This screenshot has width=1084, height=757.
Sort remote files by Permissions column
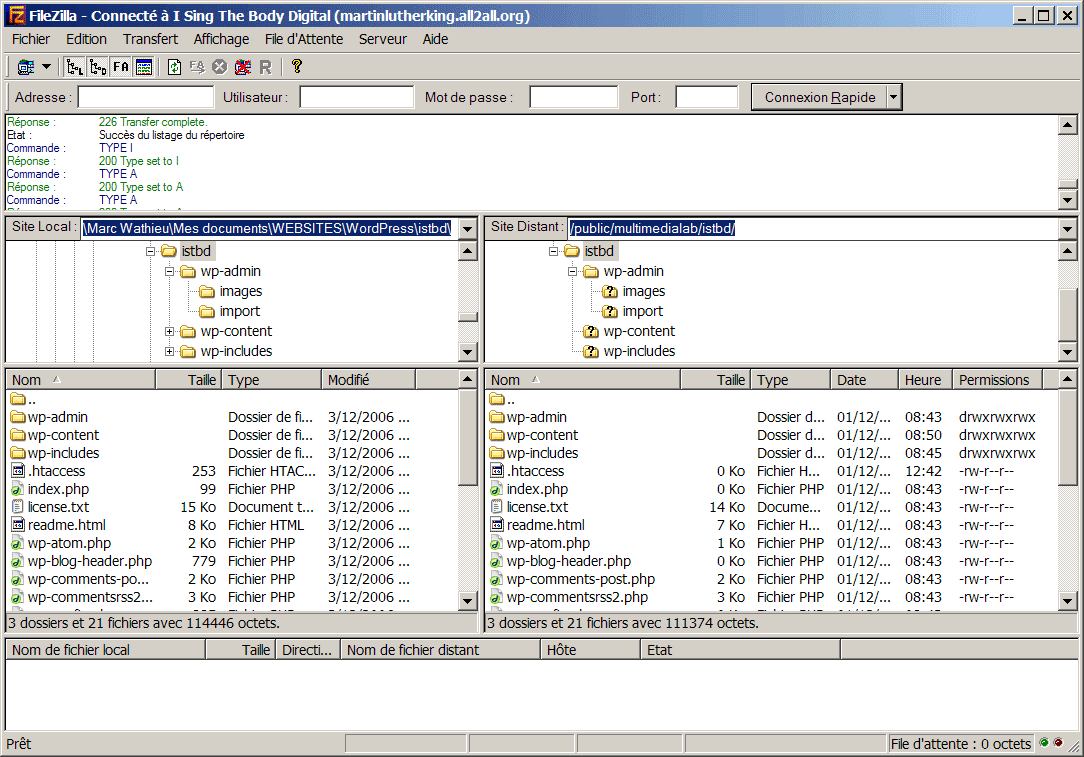(x=998, y=380)
